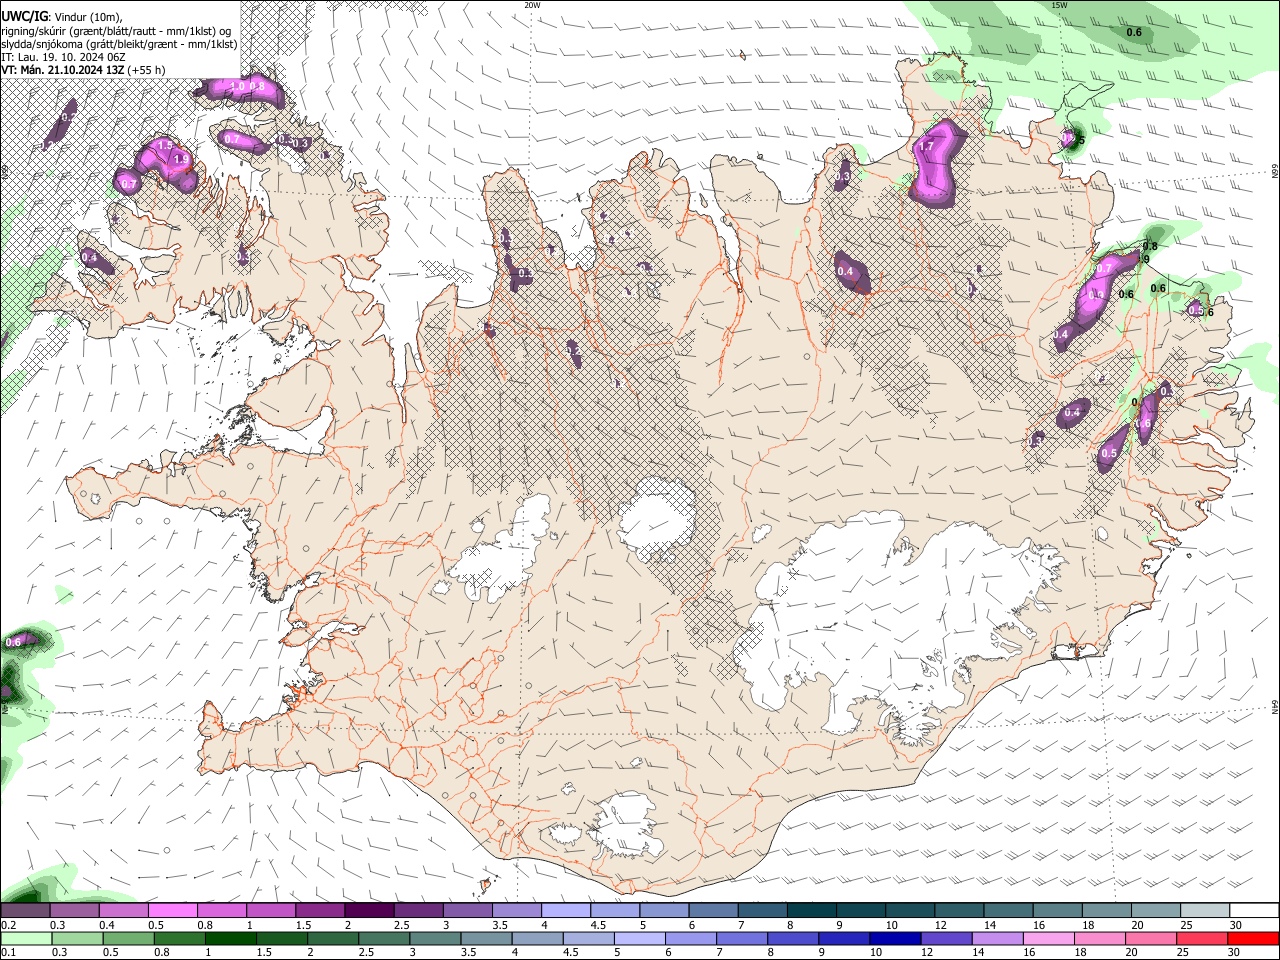Screen dimensions: 1280x960
Task: Choose the lavender snow swatch between 4 and 4.5
Action: click(566, 910)
